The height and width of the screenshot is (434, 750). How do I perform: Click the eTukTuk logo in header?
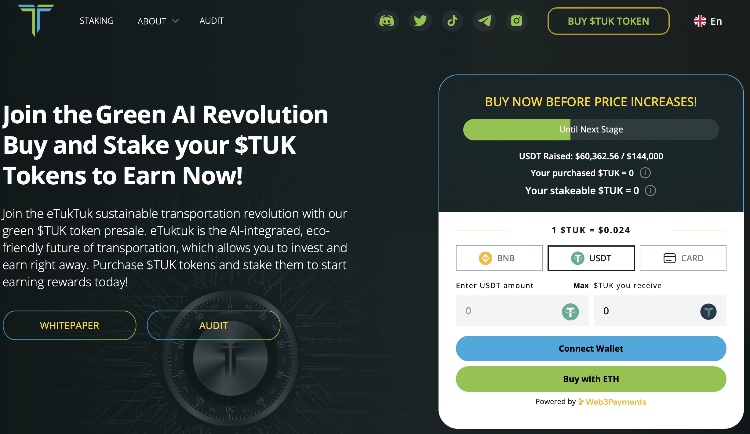point(36,19)
